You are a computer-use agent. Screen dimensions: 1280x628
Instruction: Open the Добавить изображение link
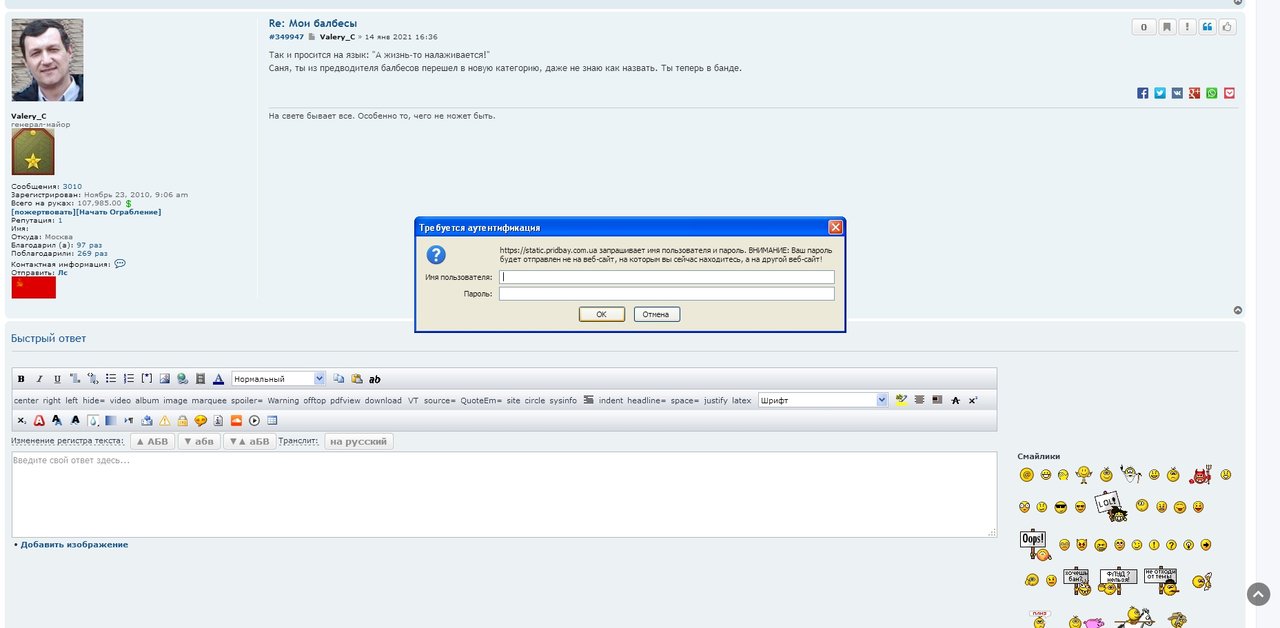74,545
